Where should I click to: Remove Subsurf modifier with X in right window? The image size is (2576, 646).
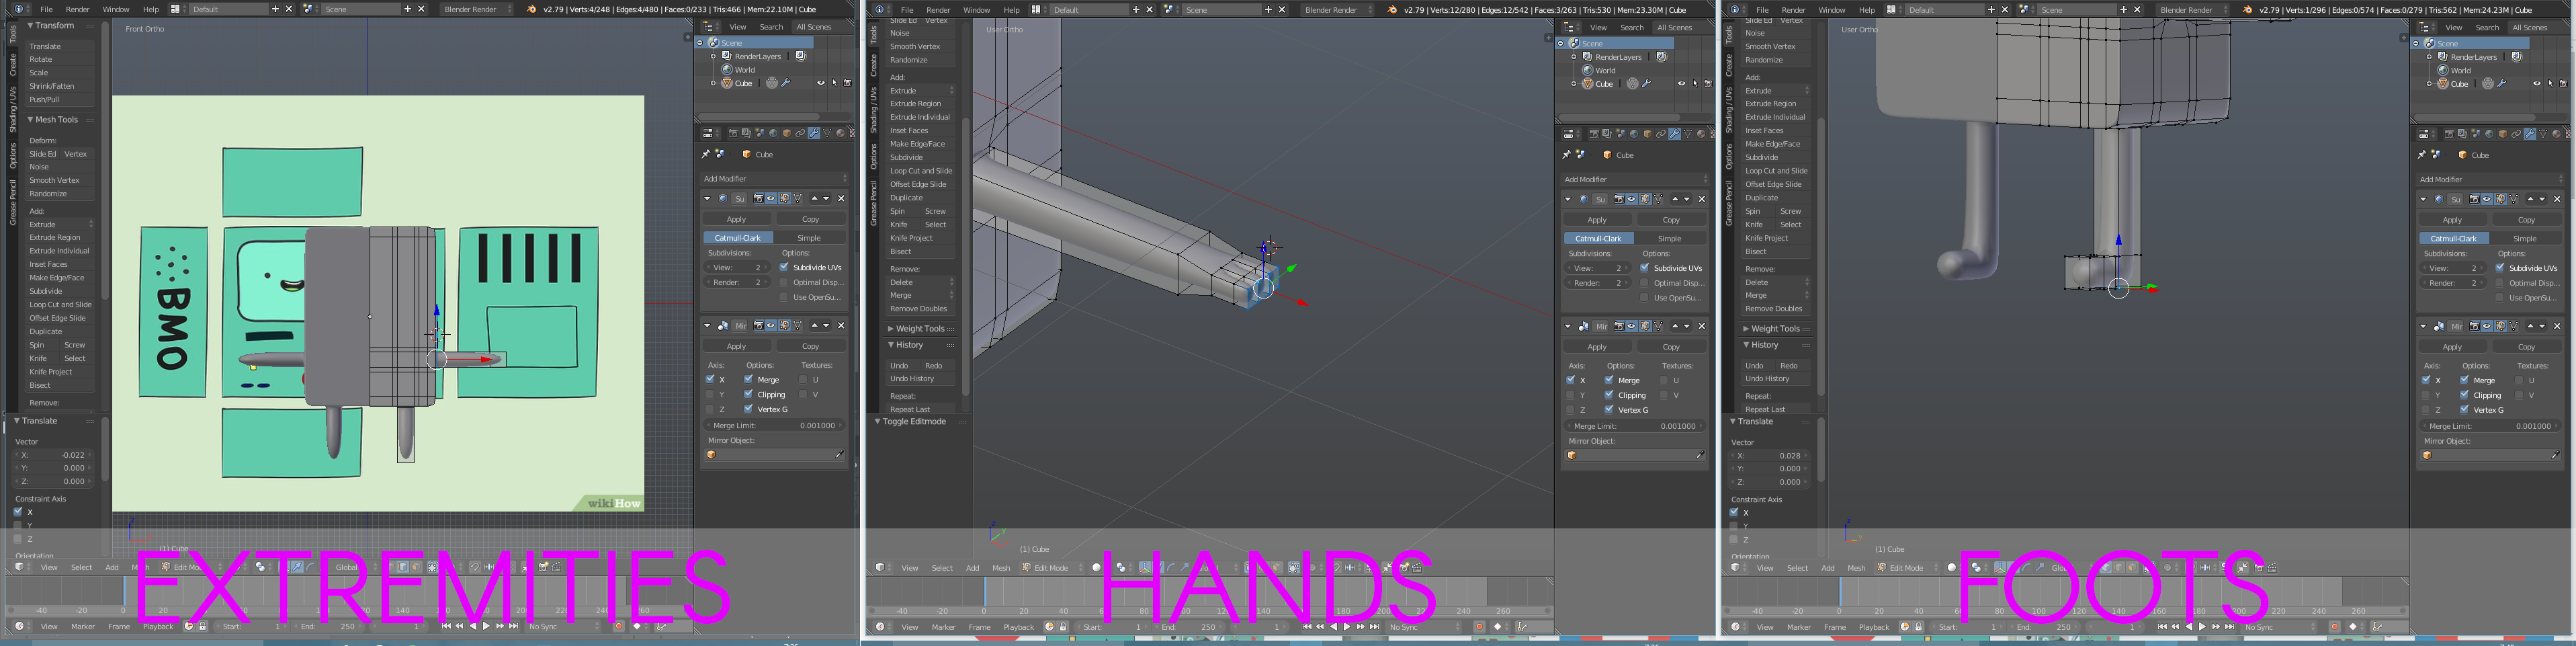pyautogui.click(x=2557, y=199)
